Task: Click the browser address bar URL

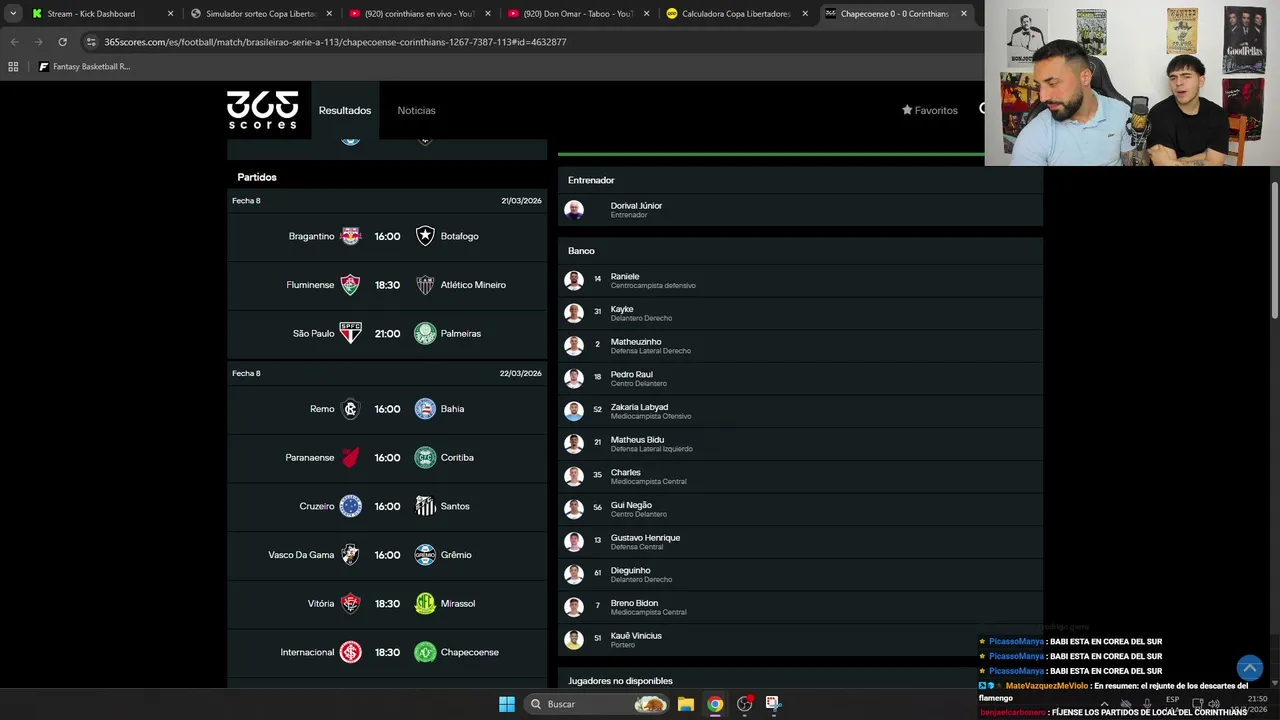Action: 335,42
